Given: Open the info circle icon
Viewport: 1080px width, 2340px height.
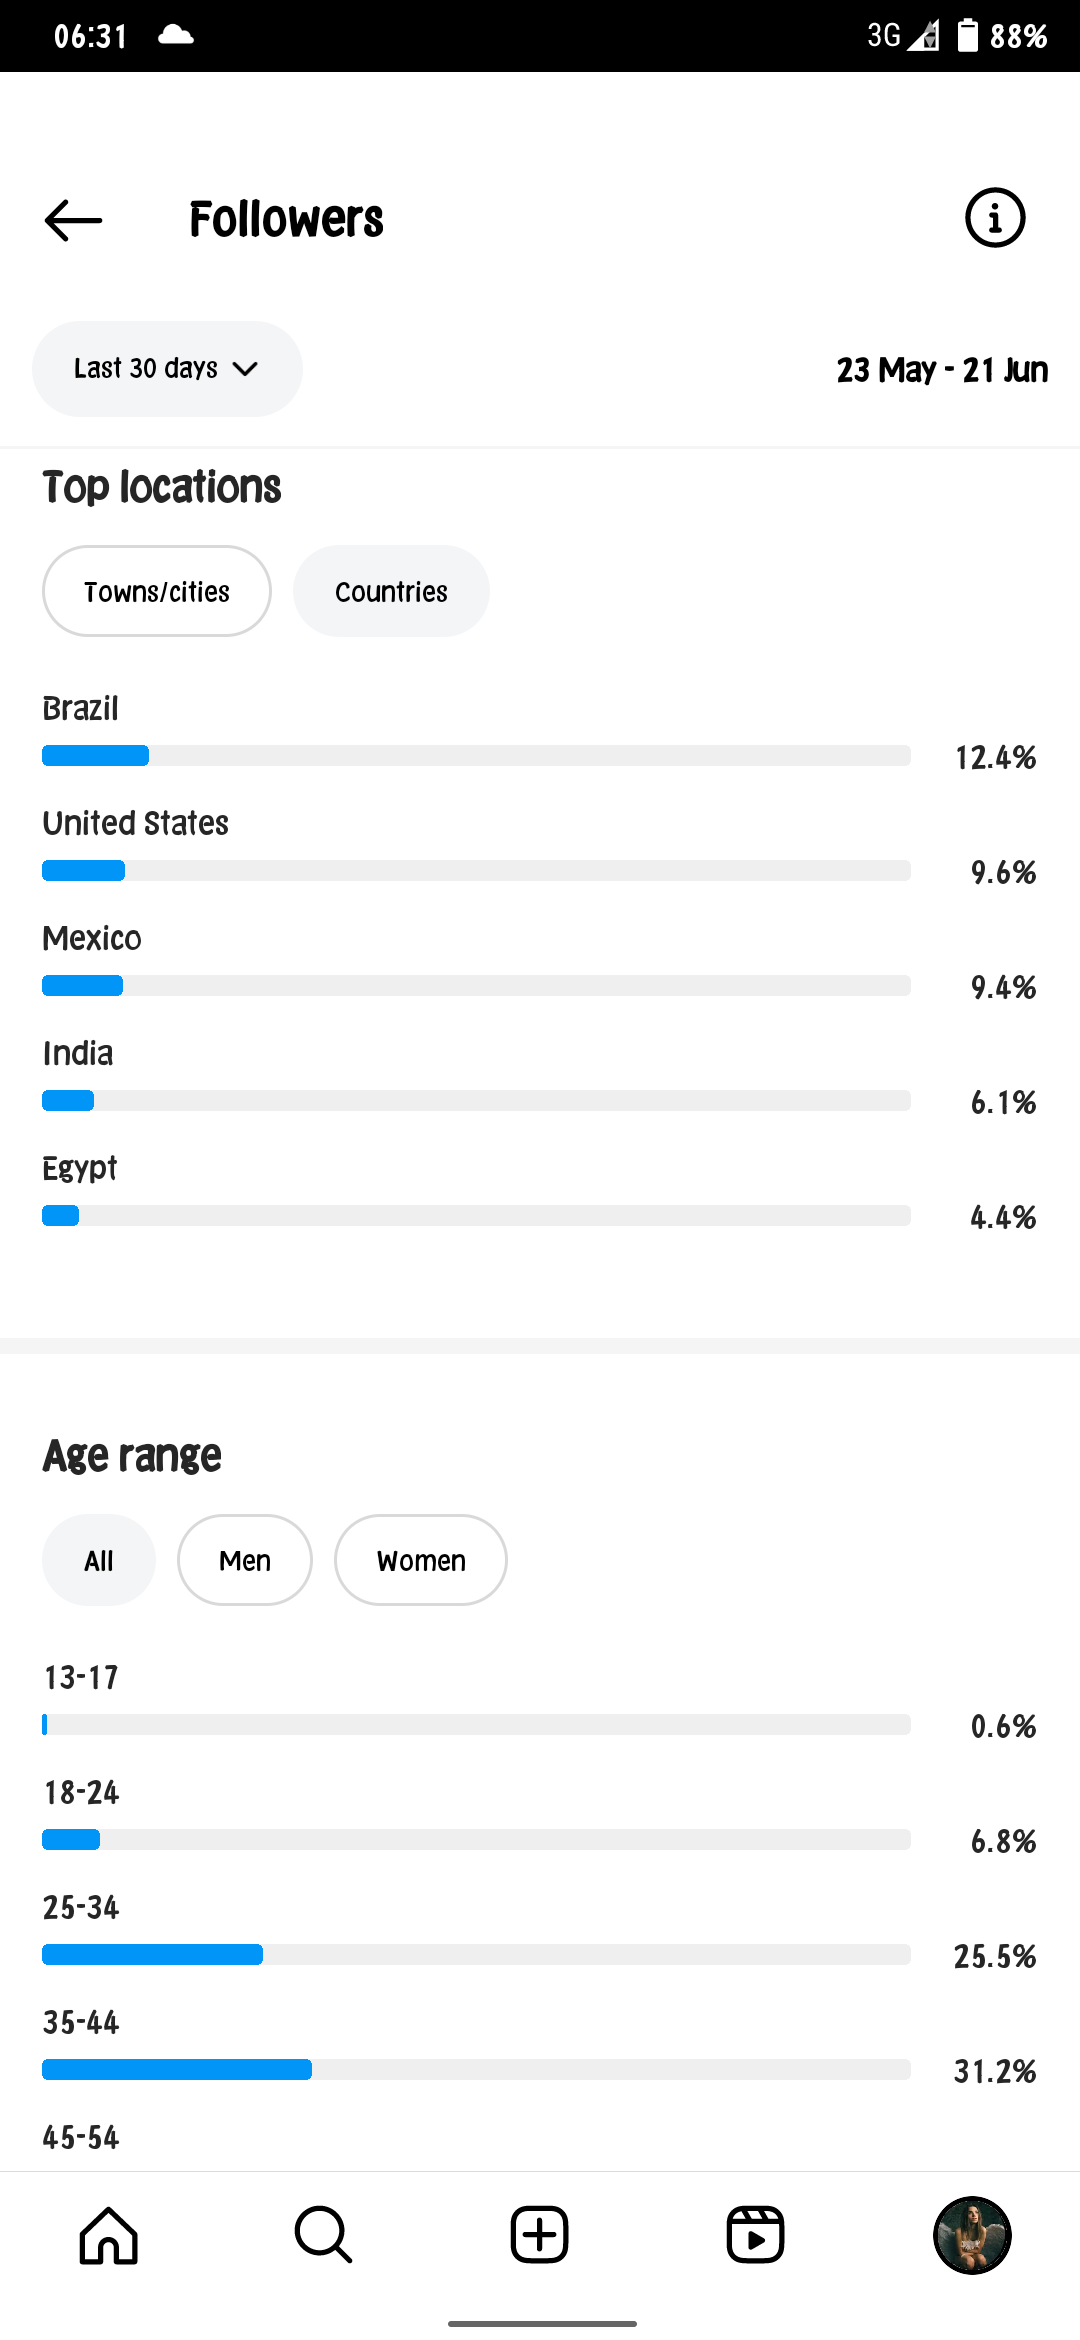Looking at the screenshot, I should (995, 218).
